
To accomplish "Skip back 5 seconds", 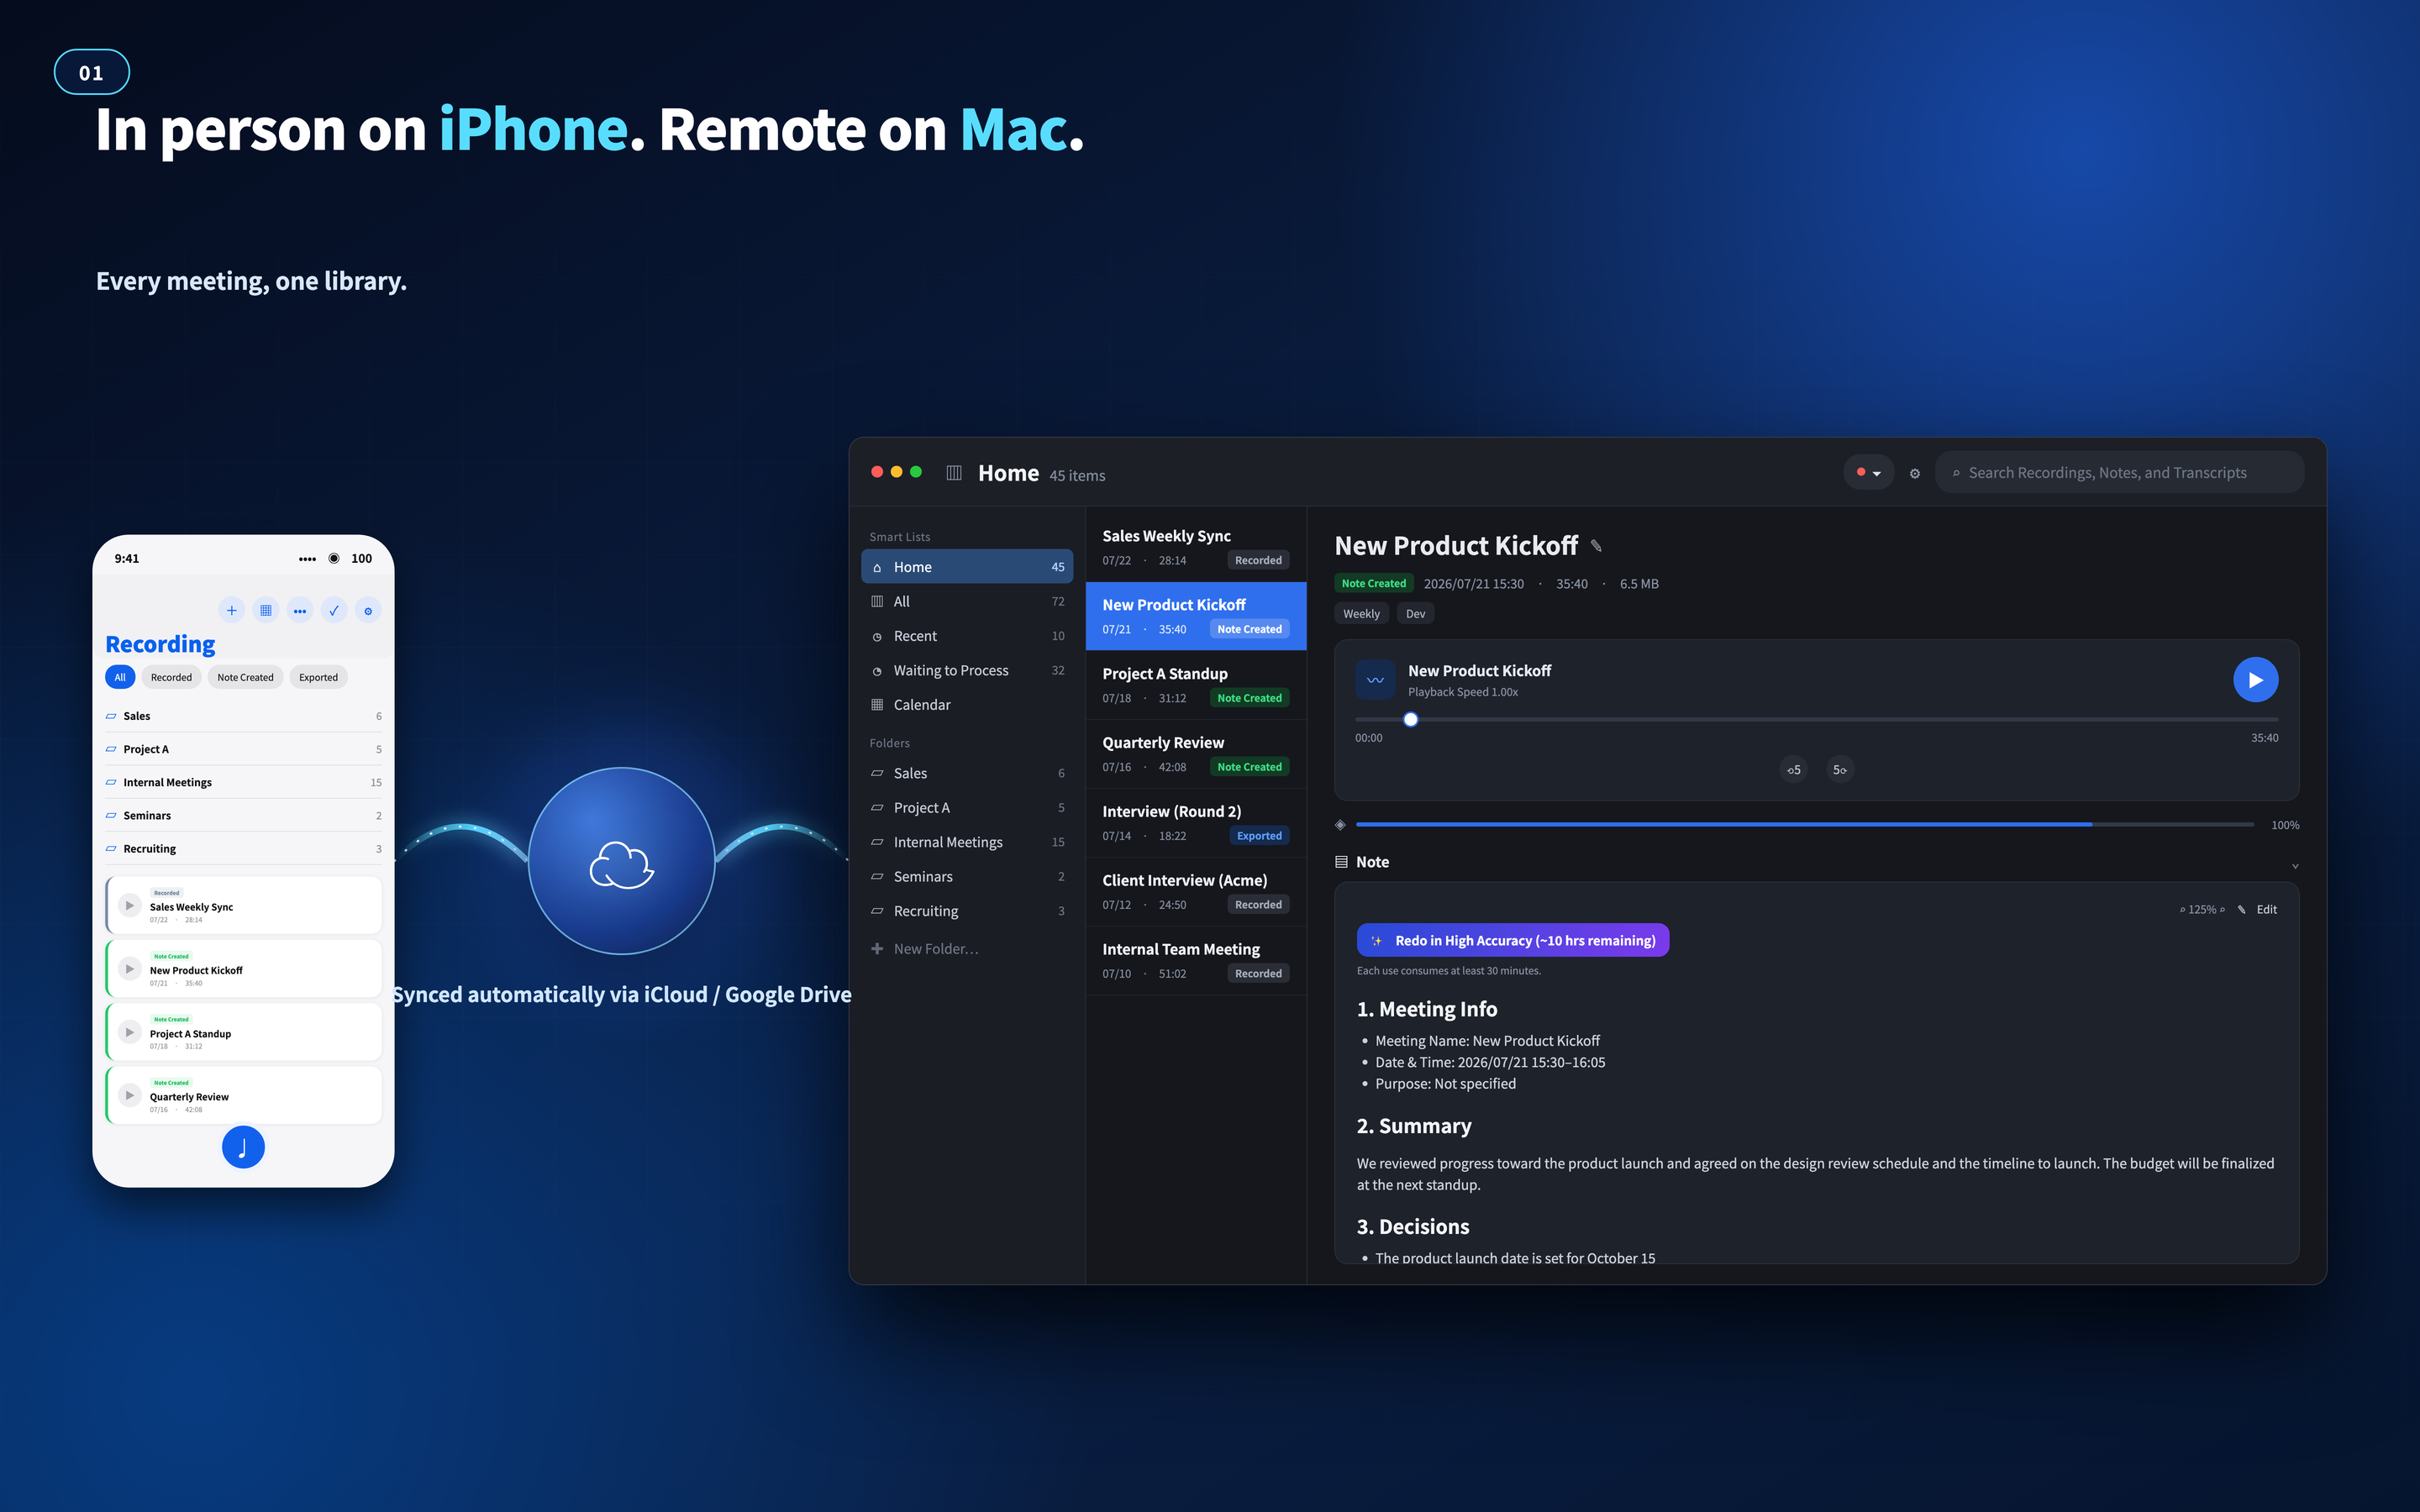I will [1794, 770].
